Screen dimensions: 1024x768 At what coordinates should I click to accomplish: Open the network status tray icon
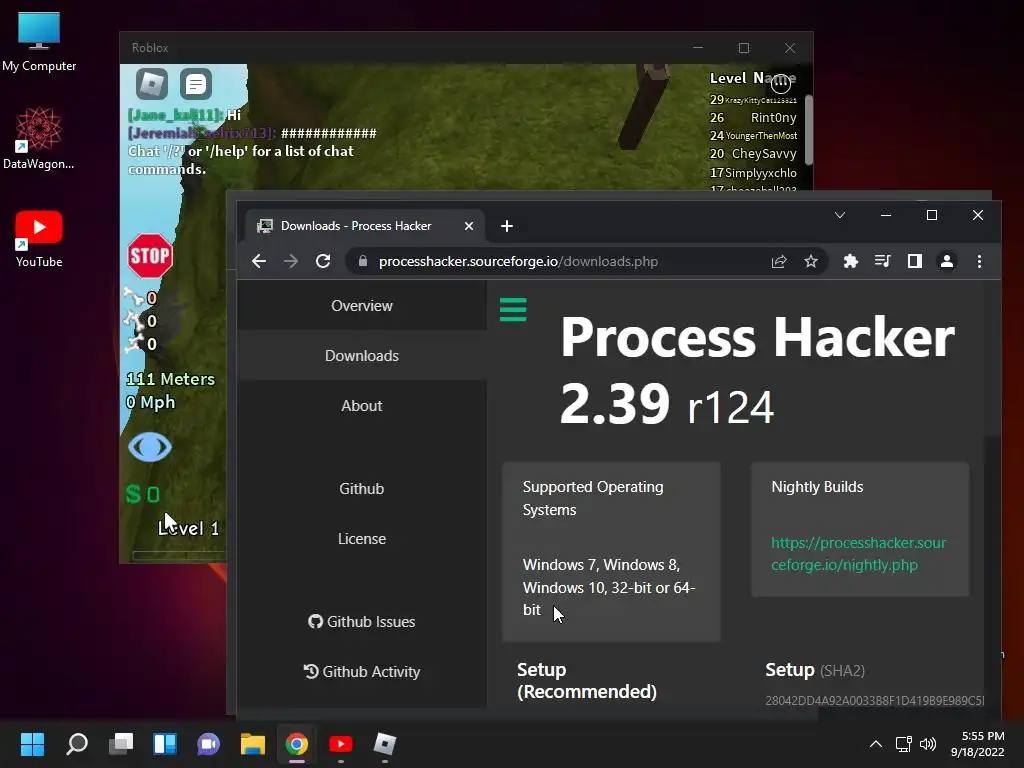(904, 744)
